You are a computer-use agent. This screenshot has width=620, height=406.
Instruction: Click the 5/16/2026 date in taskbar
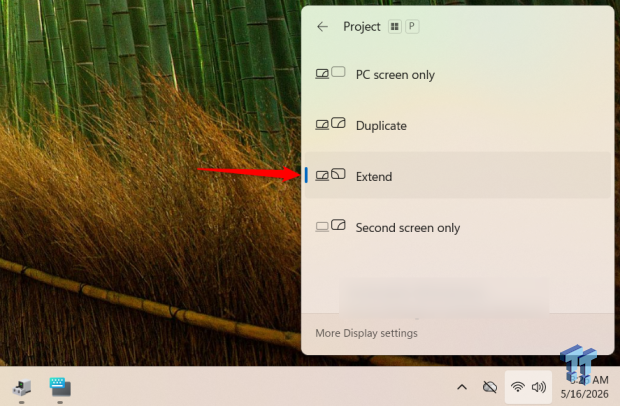tap(584, 394)
